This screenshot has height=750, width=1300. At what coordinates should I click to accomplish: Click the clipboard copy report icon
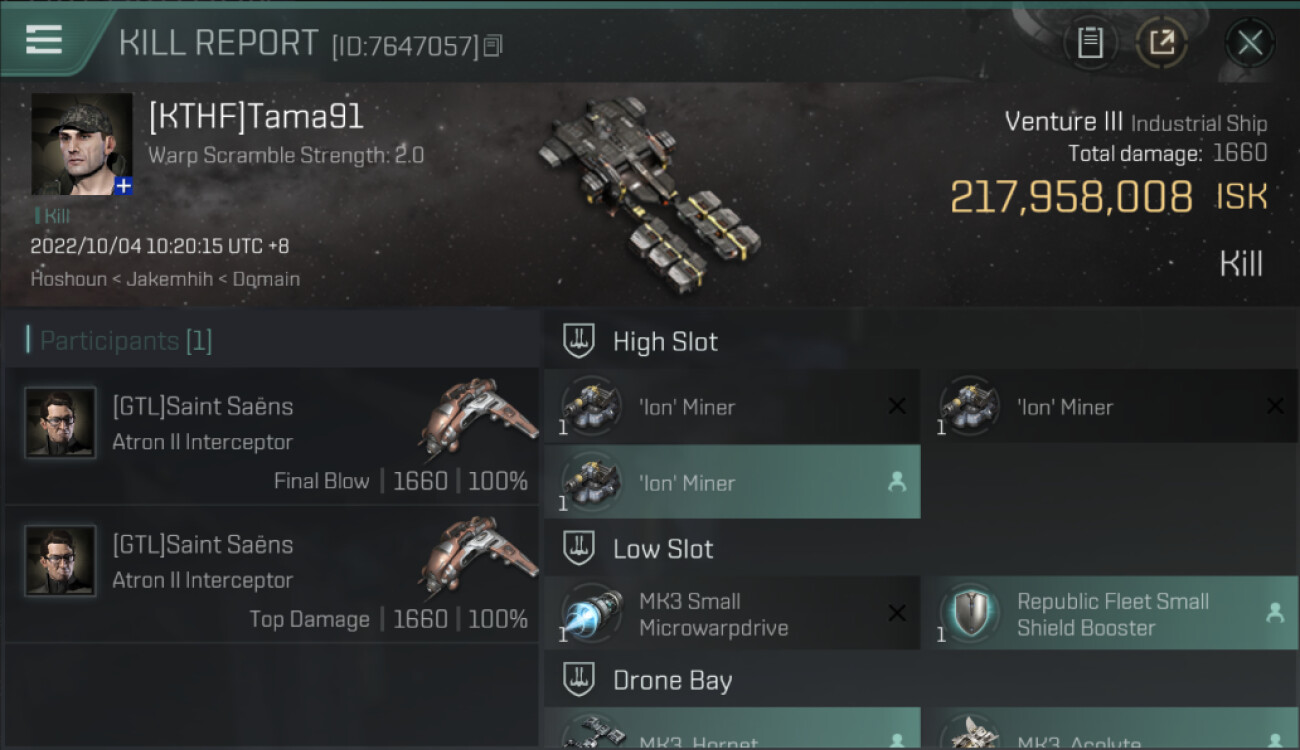tap(1090, 43)
